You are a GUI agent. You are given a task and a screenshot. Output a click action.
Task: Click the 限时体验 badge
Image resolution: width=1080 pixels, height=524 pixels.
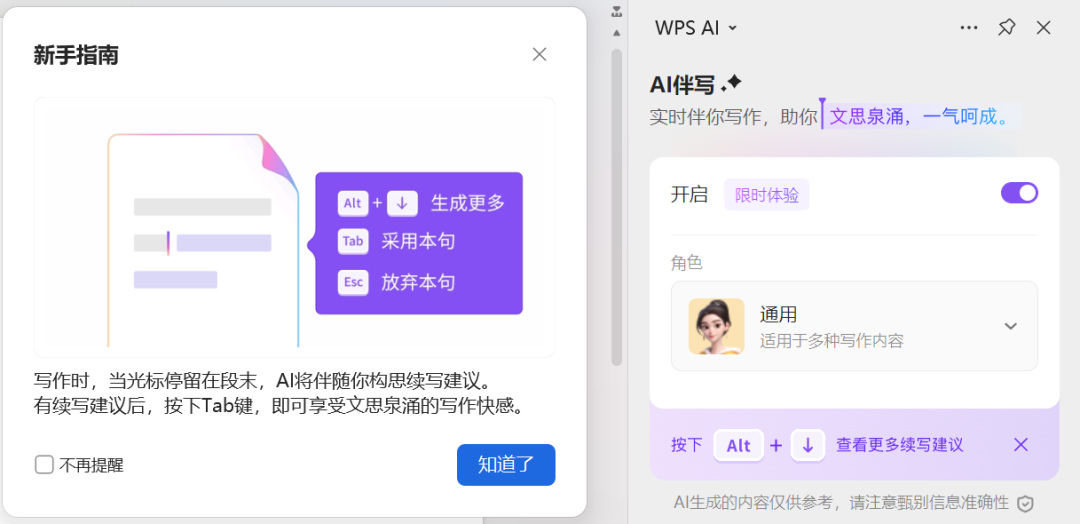point(767,195)
